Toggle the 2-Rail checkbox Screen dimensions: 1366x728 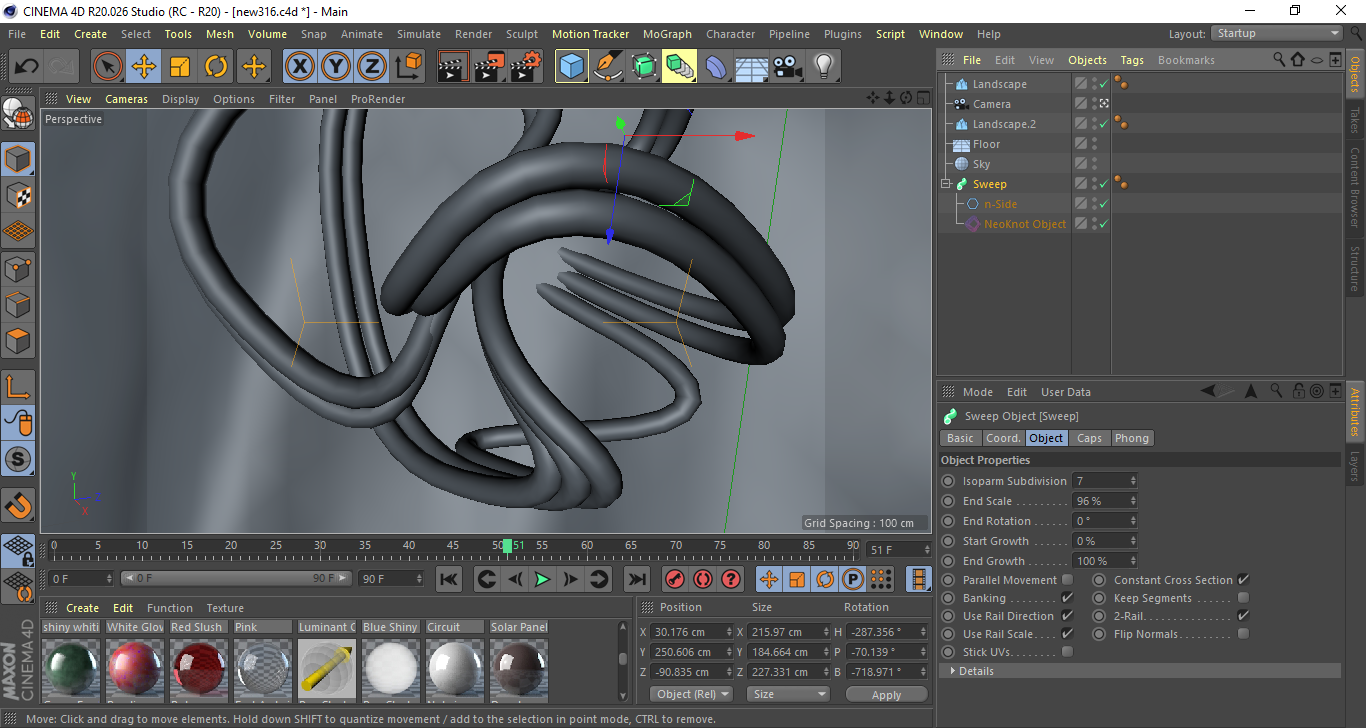pos(1243,616)
